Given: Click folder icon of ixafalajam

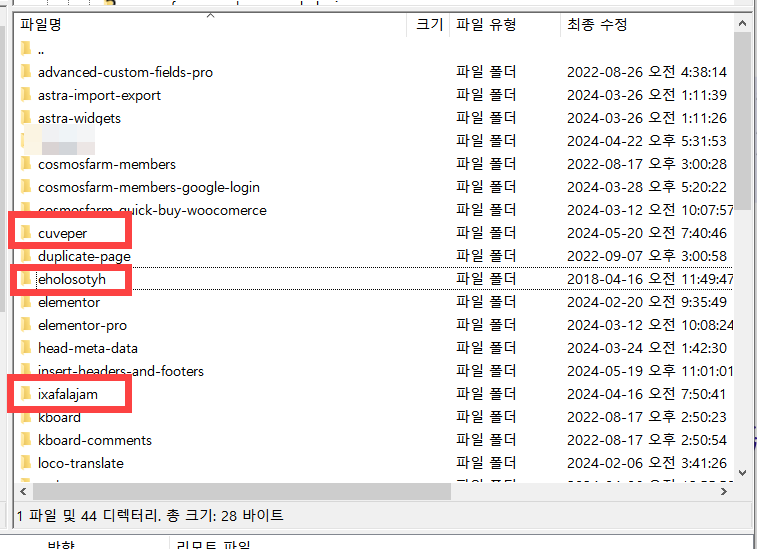Looking at the screenshot, I should pyautogui.click(x=26, y=394).
